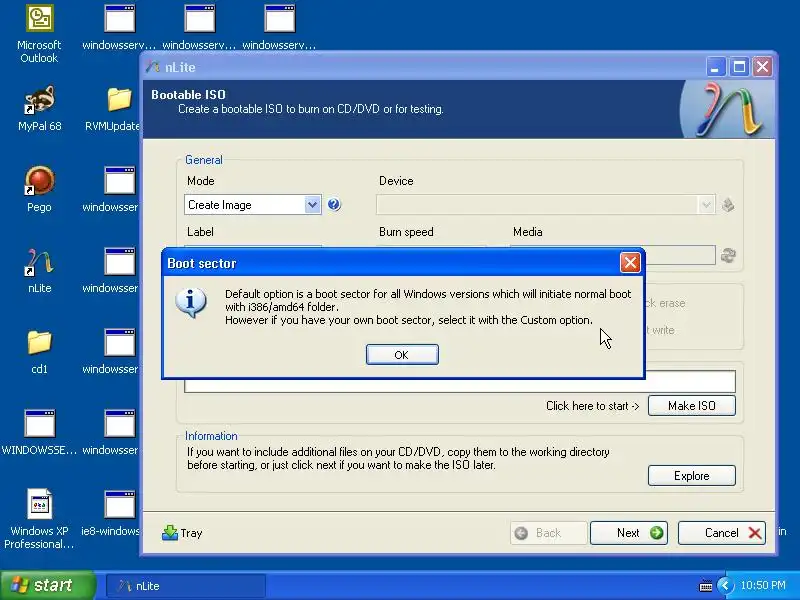This screenshot has height=600, width=800.
Task: Click the nLite title bar icon
Action: [x=153, y=67]
